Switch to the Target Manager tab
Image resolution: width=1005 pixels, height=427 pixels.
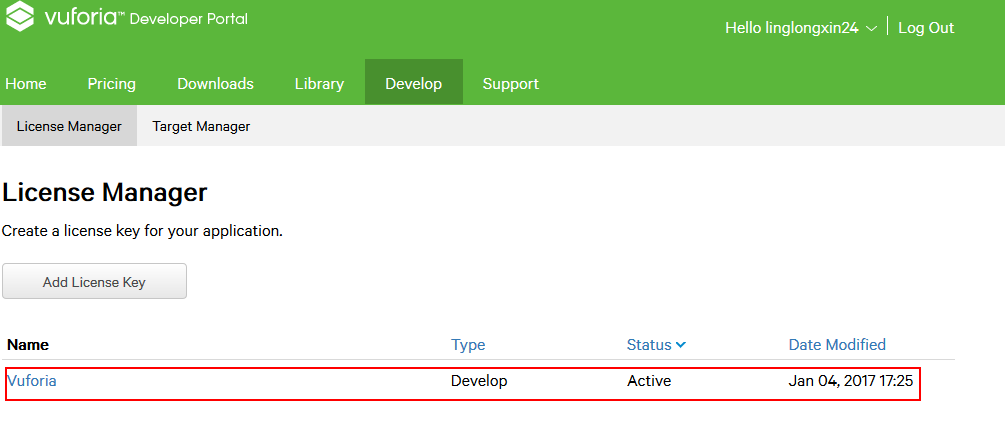(201, 126)
